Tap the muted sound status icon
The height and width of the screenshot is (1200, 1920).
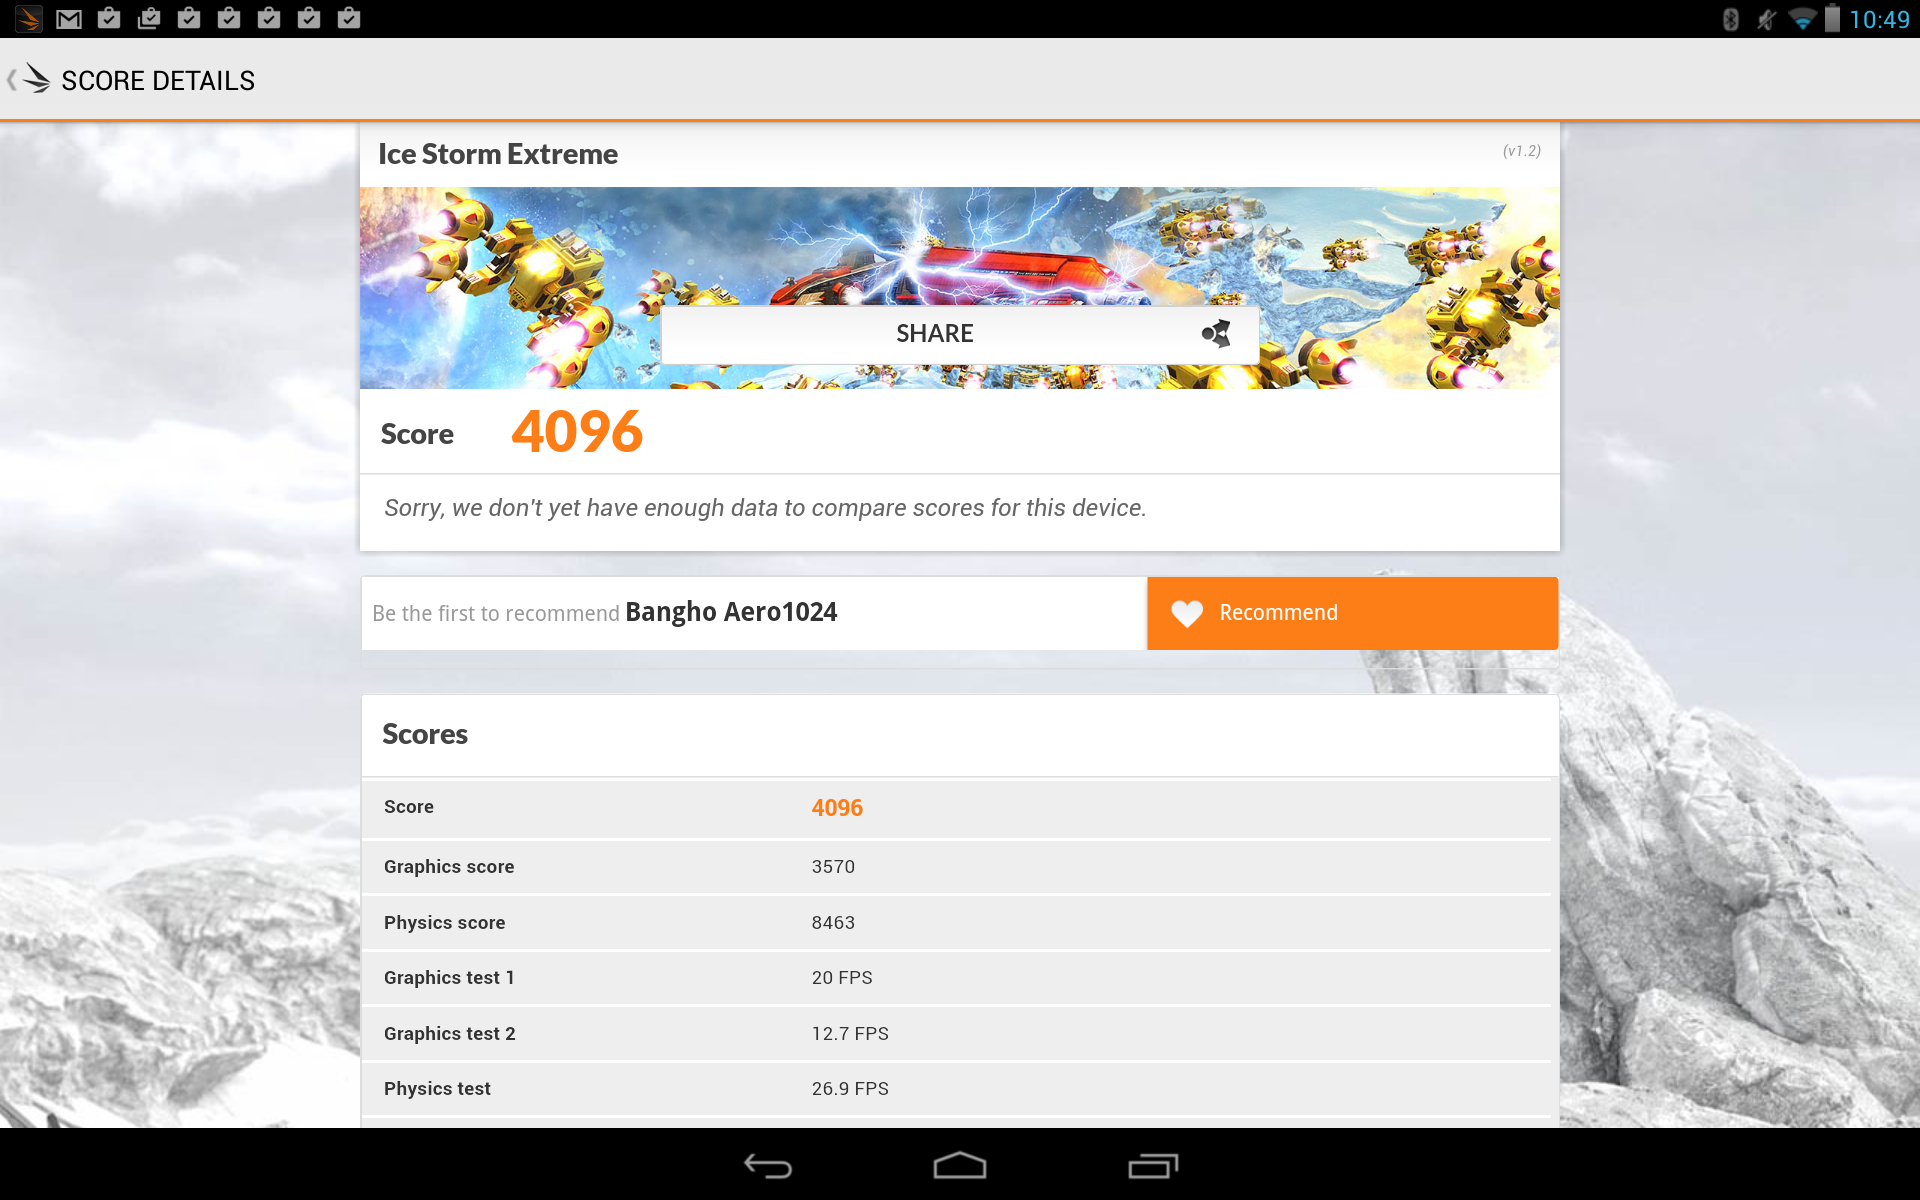coord(1766,19)
